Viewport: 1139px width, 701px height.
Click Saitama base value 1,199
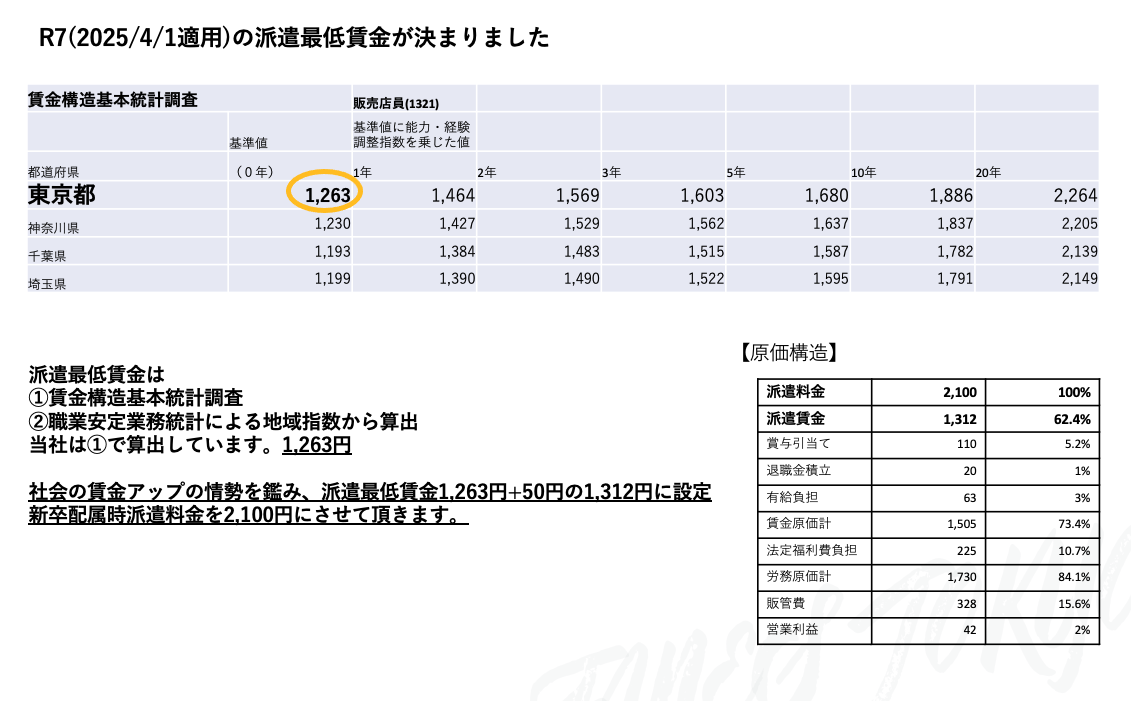tap(333, 278)
